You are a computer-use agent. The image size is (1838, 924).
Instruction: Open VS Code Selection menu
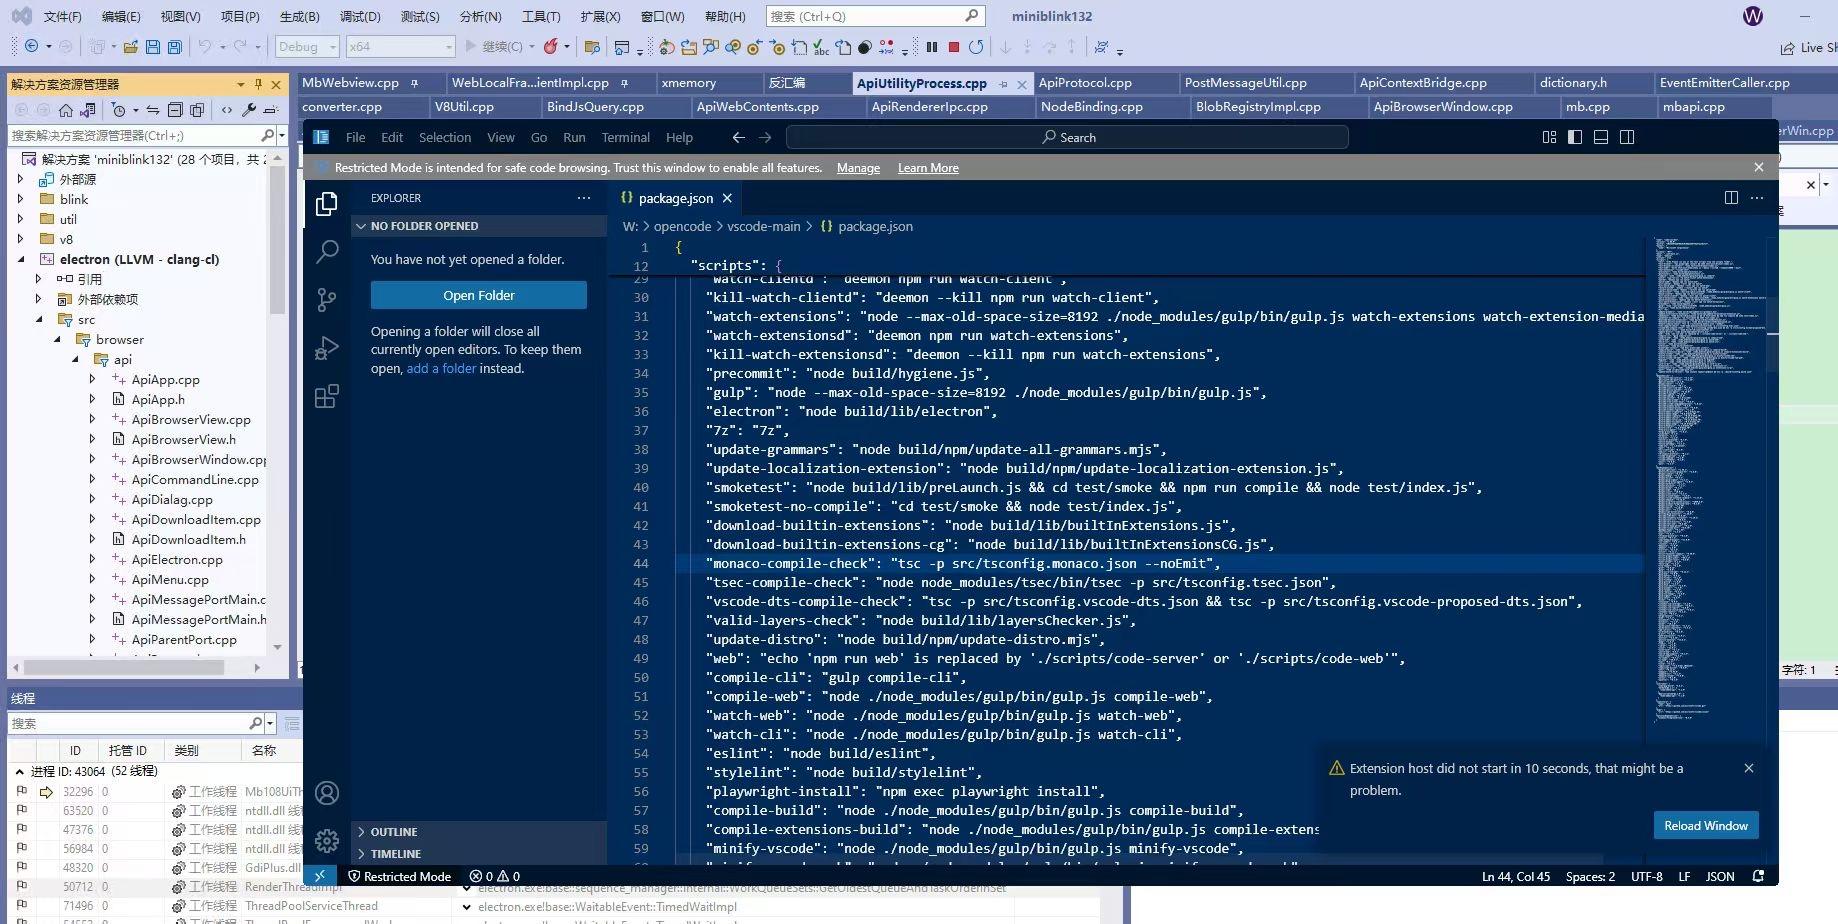click(x=445, y=137)
